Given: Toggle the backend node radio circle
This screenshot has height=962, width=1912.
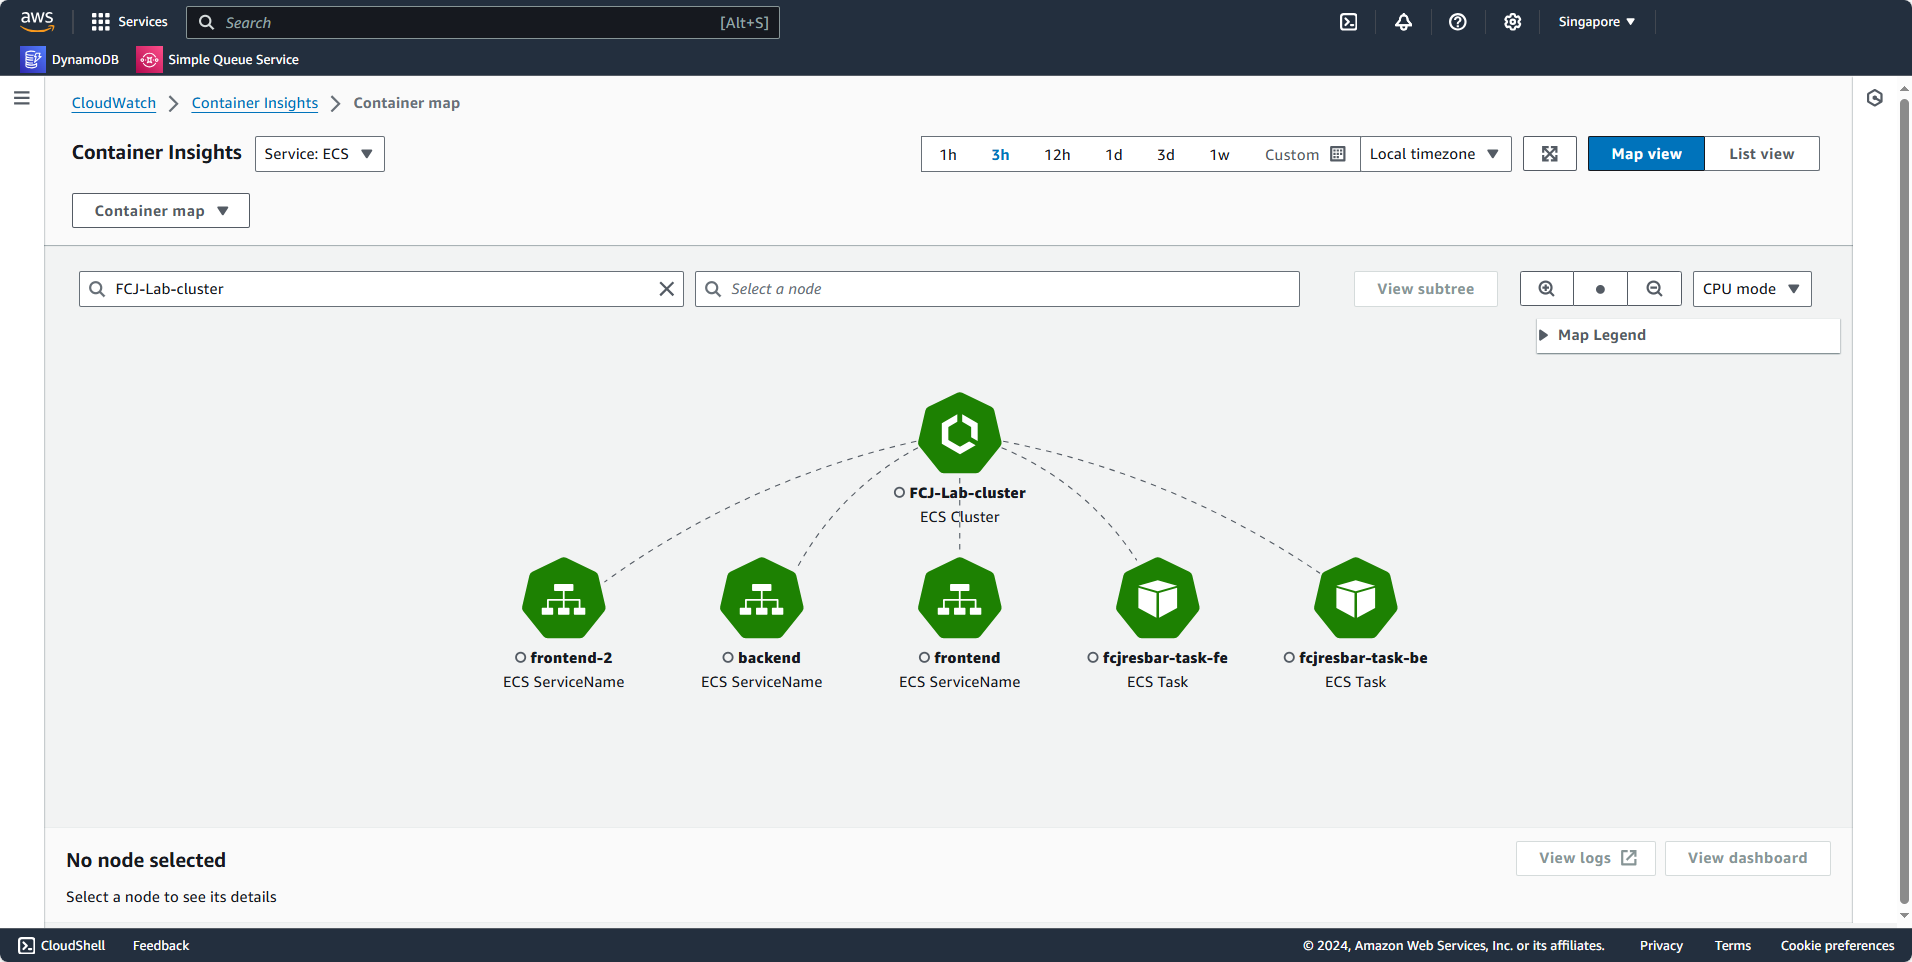Looking at the screenshot, I should pos(728,658).
